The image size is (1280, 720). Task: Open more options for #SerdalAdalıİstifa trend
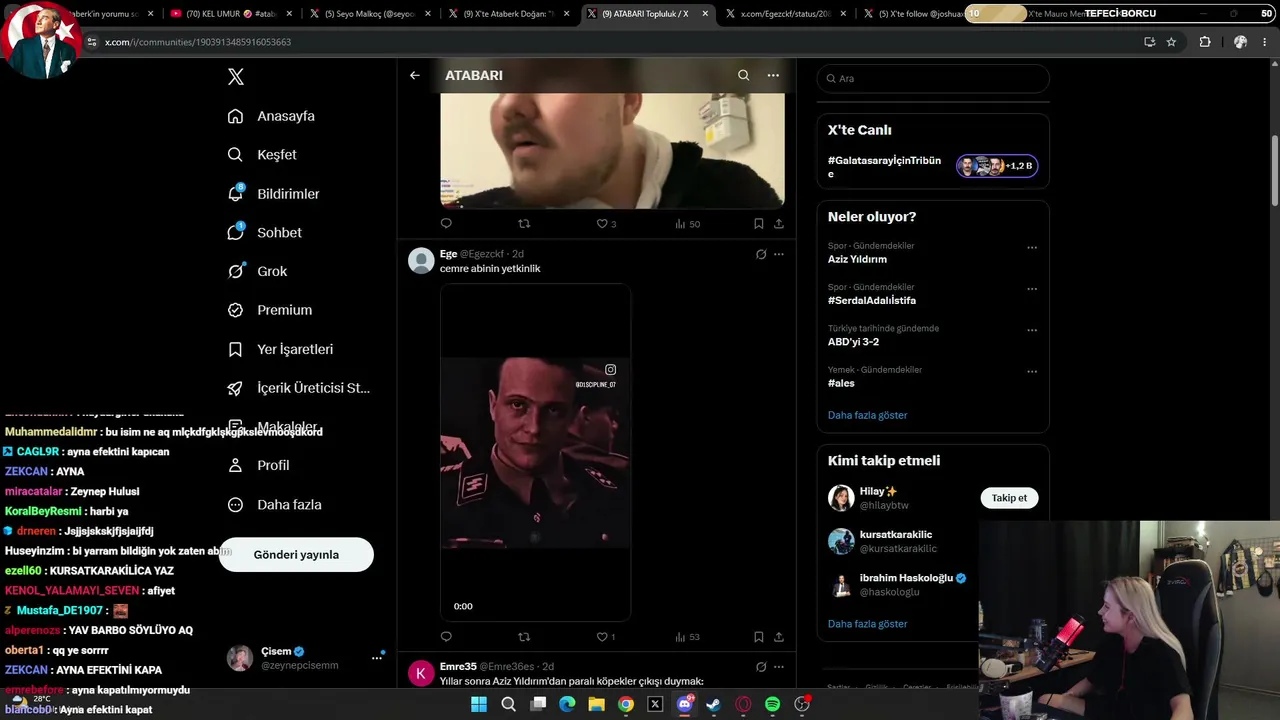[1032, 289]
